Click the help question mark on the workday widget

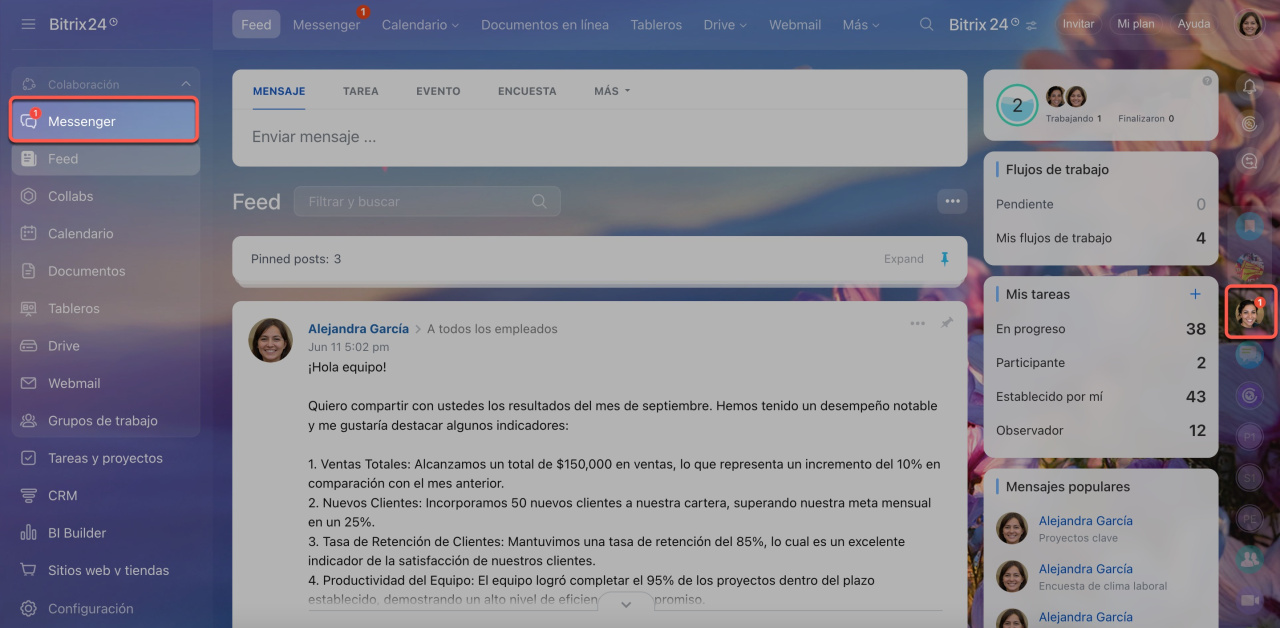click(1207, 81)
